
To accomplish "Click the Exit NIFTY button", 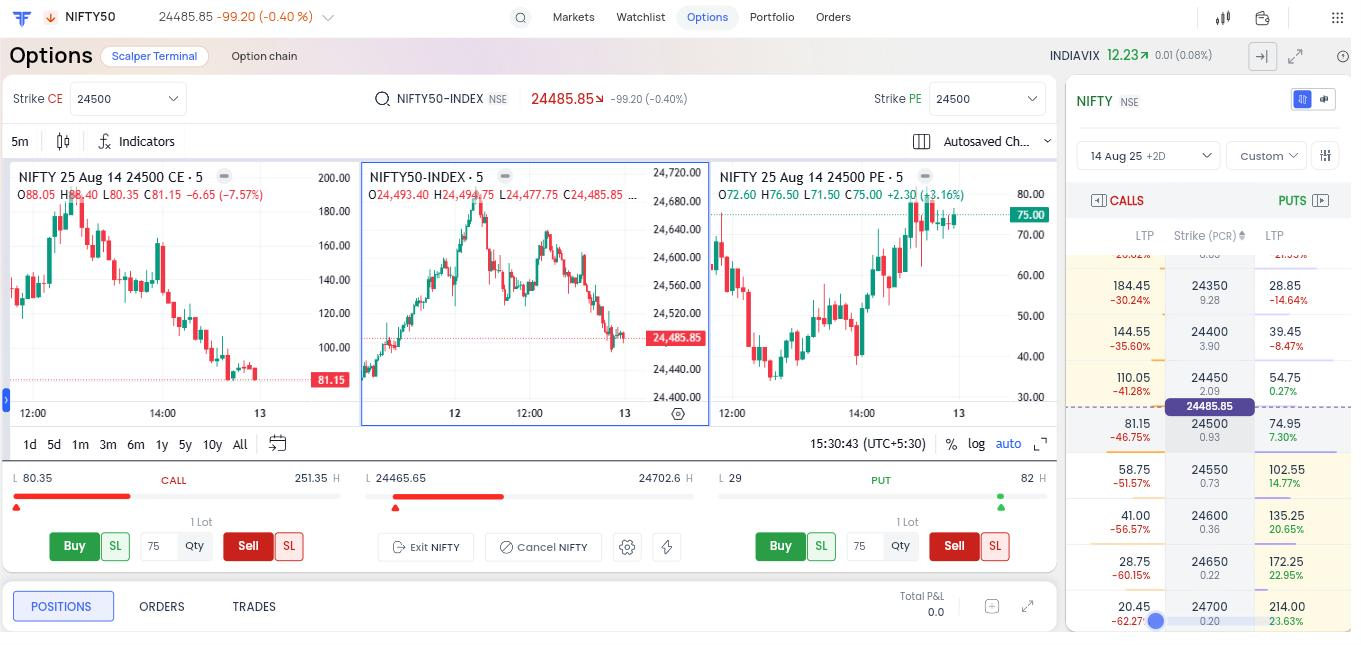I will coord(426,547).
